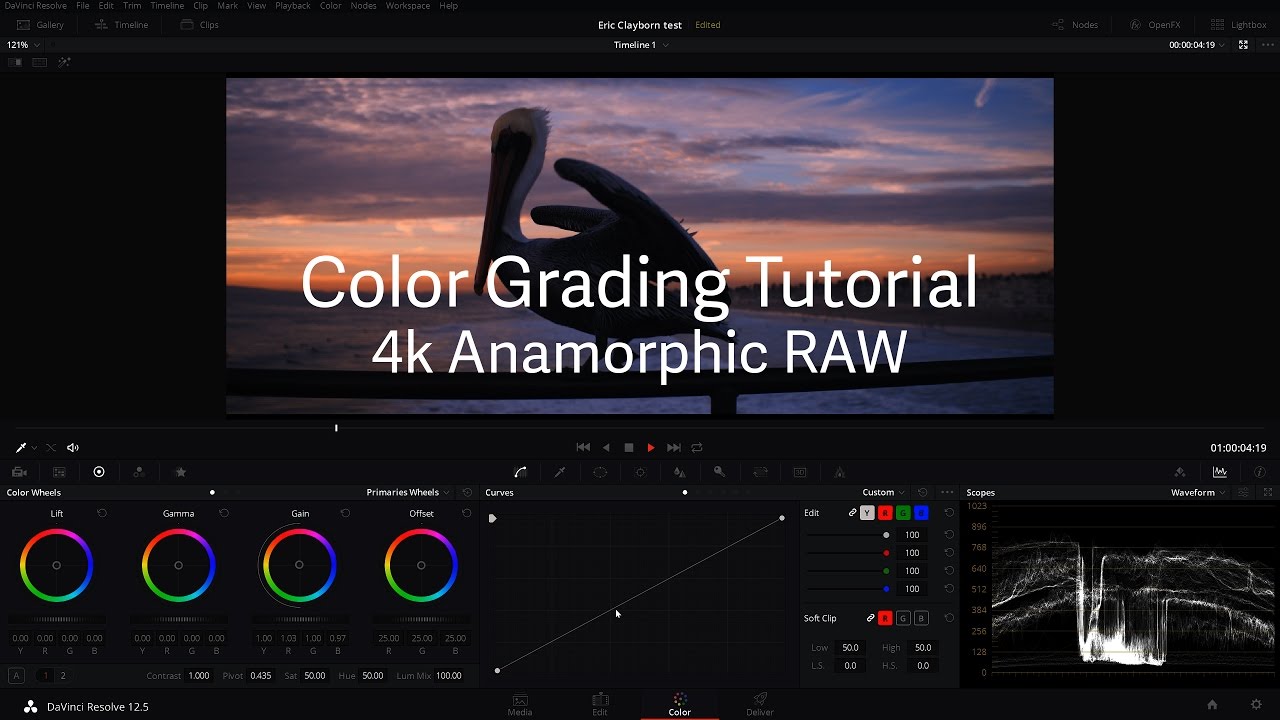Screen dimensions: 1280x720
Task: Select the Color Wheels palette icon
Action: 99,472
